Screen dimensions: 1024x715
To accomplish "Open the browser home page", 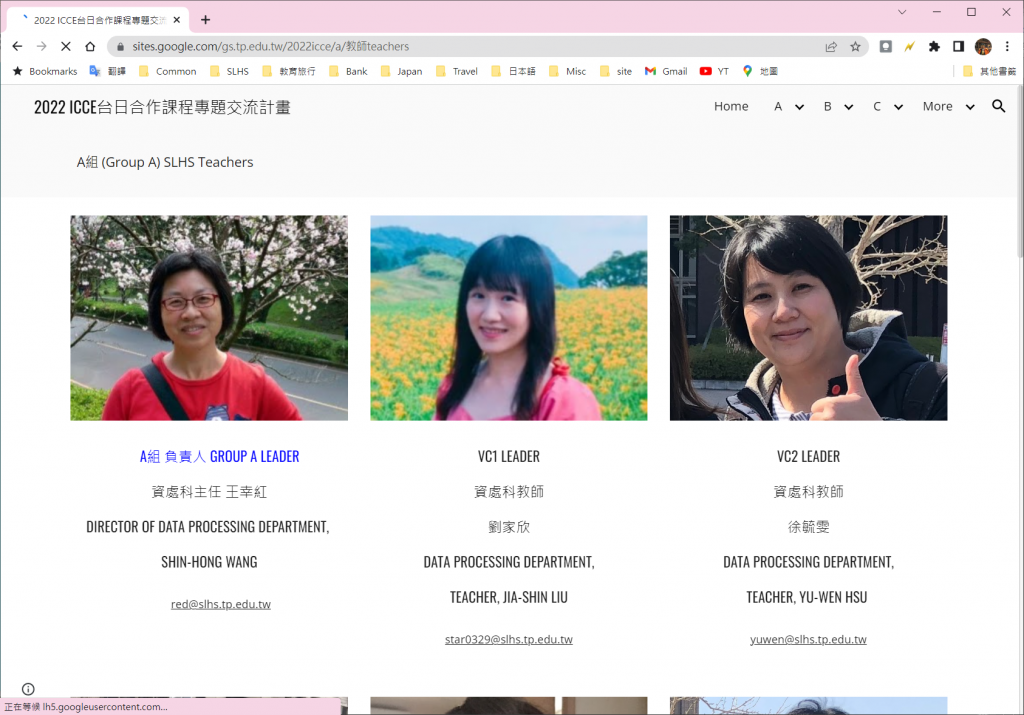I will [90, 46].
